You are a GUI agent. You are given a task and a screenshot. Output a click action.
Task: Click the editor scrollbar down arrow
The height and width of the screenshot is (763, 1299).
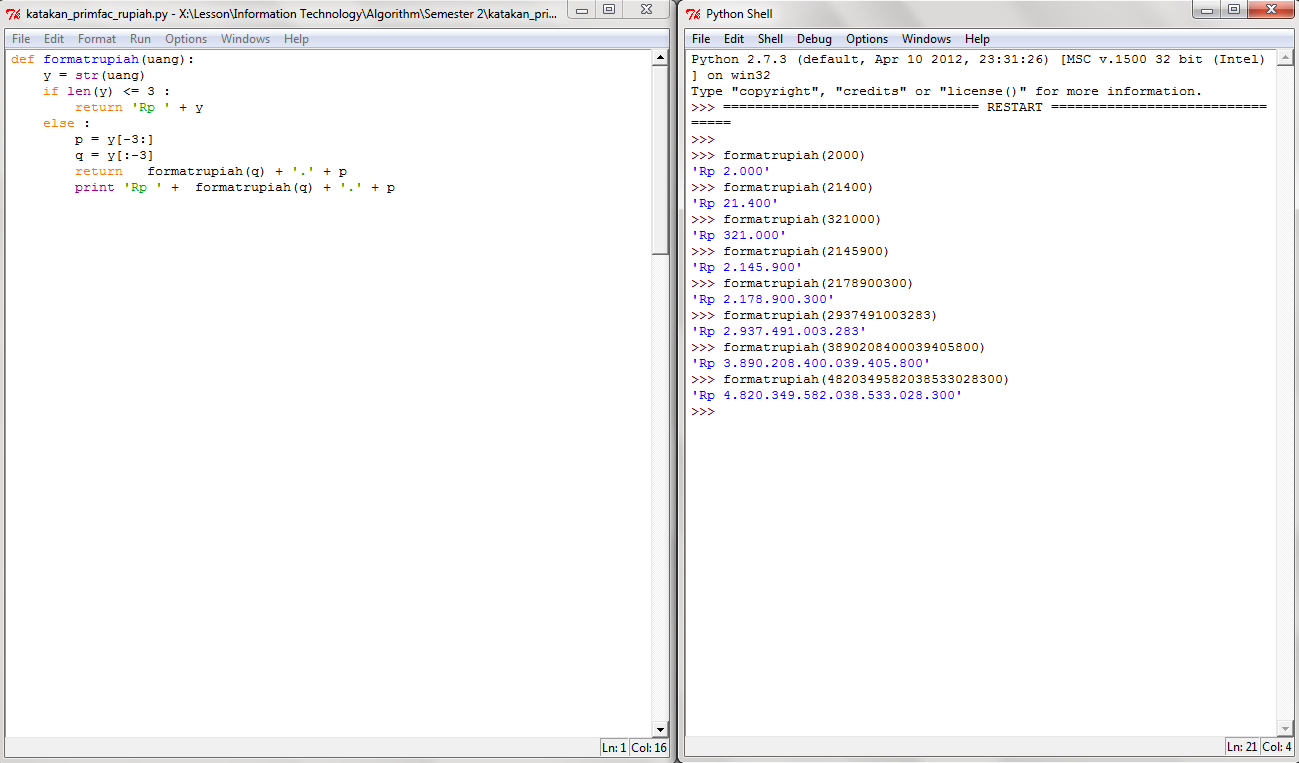pyautogui.click(x=660, y=730)
